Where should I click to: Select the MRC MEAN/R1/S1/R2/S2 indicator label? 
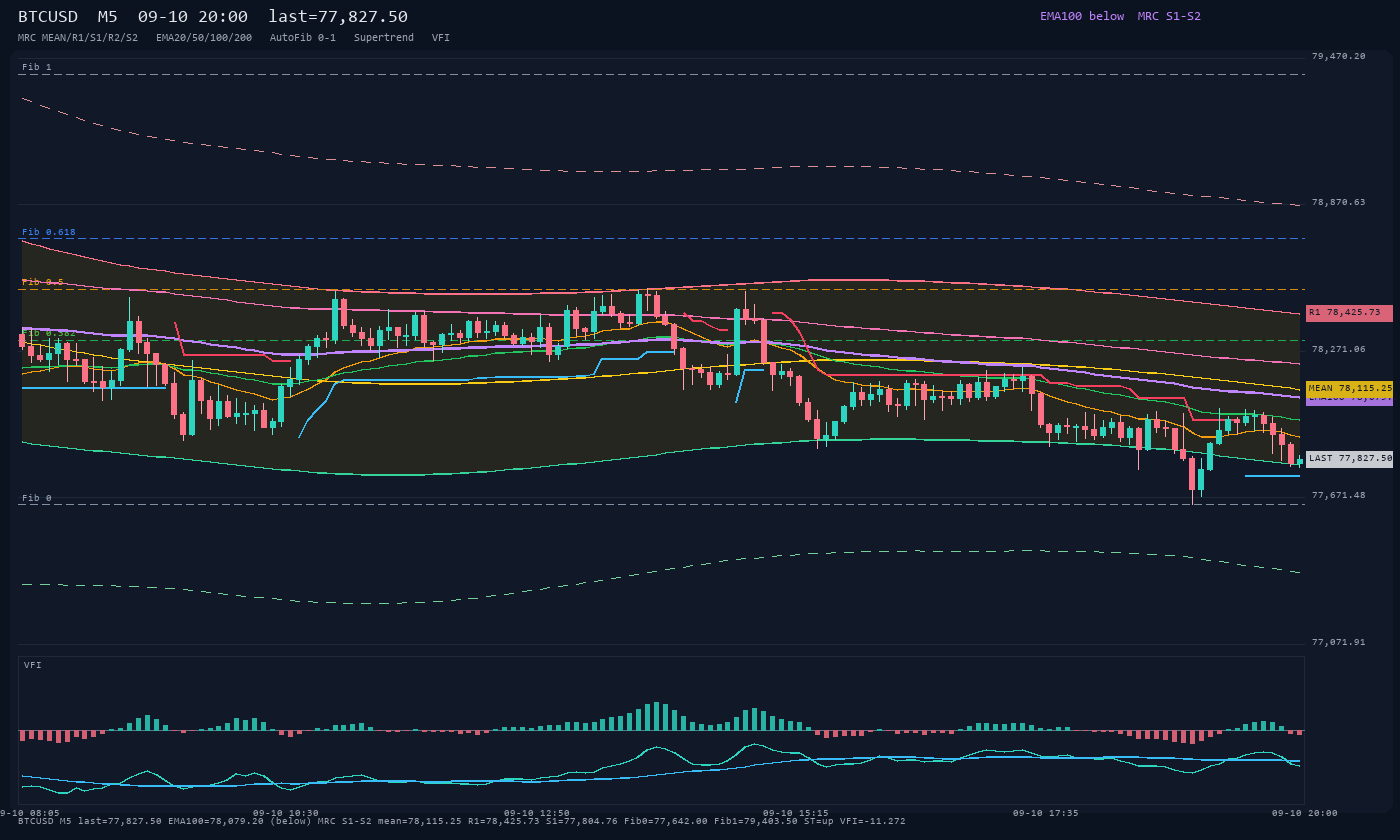[x=78, y=38]
